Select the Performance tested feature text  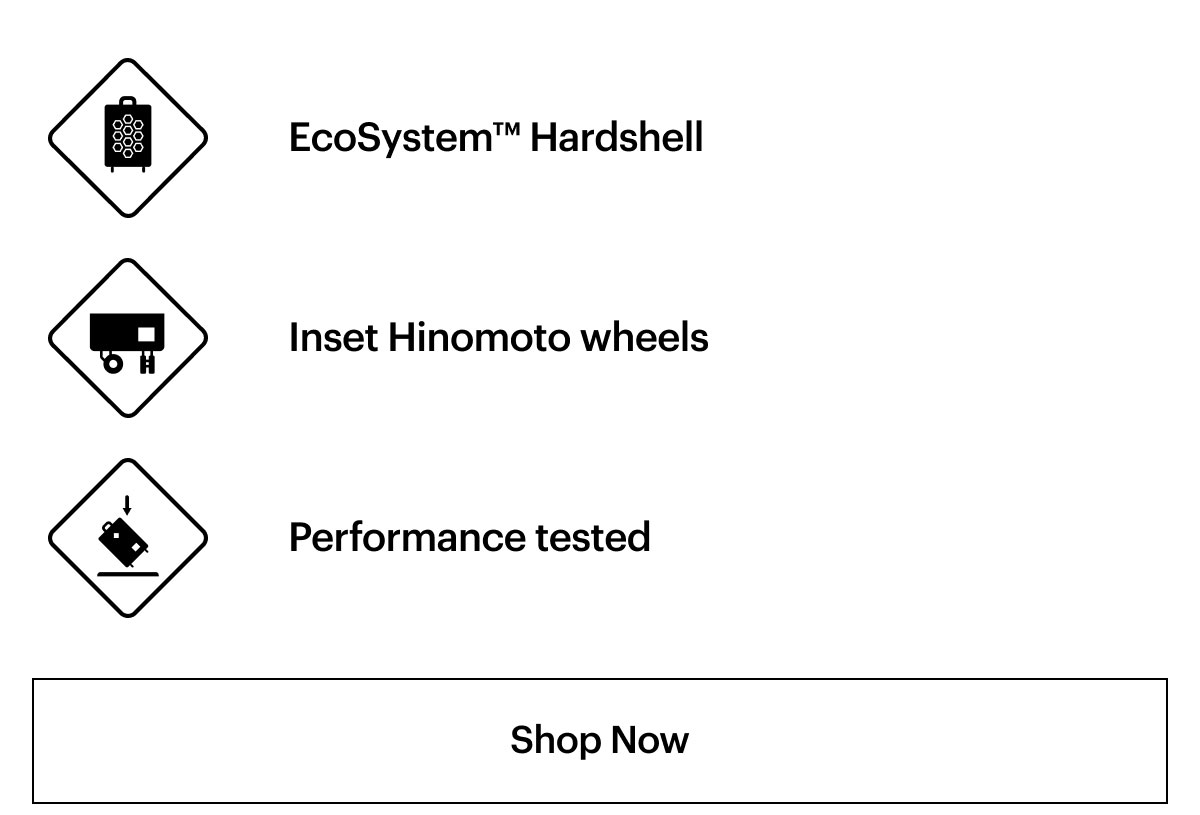tap(470, 538)
